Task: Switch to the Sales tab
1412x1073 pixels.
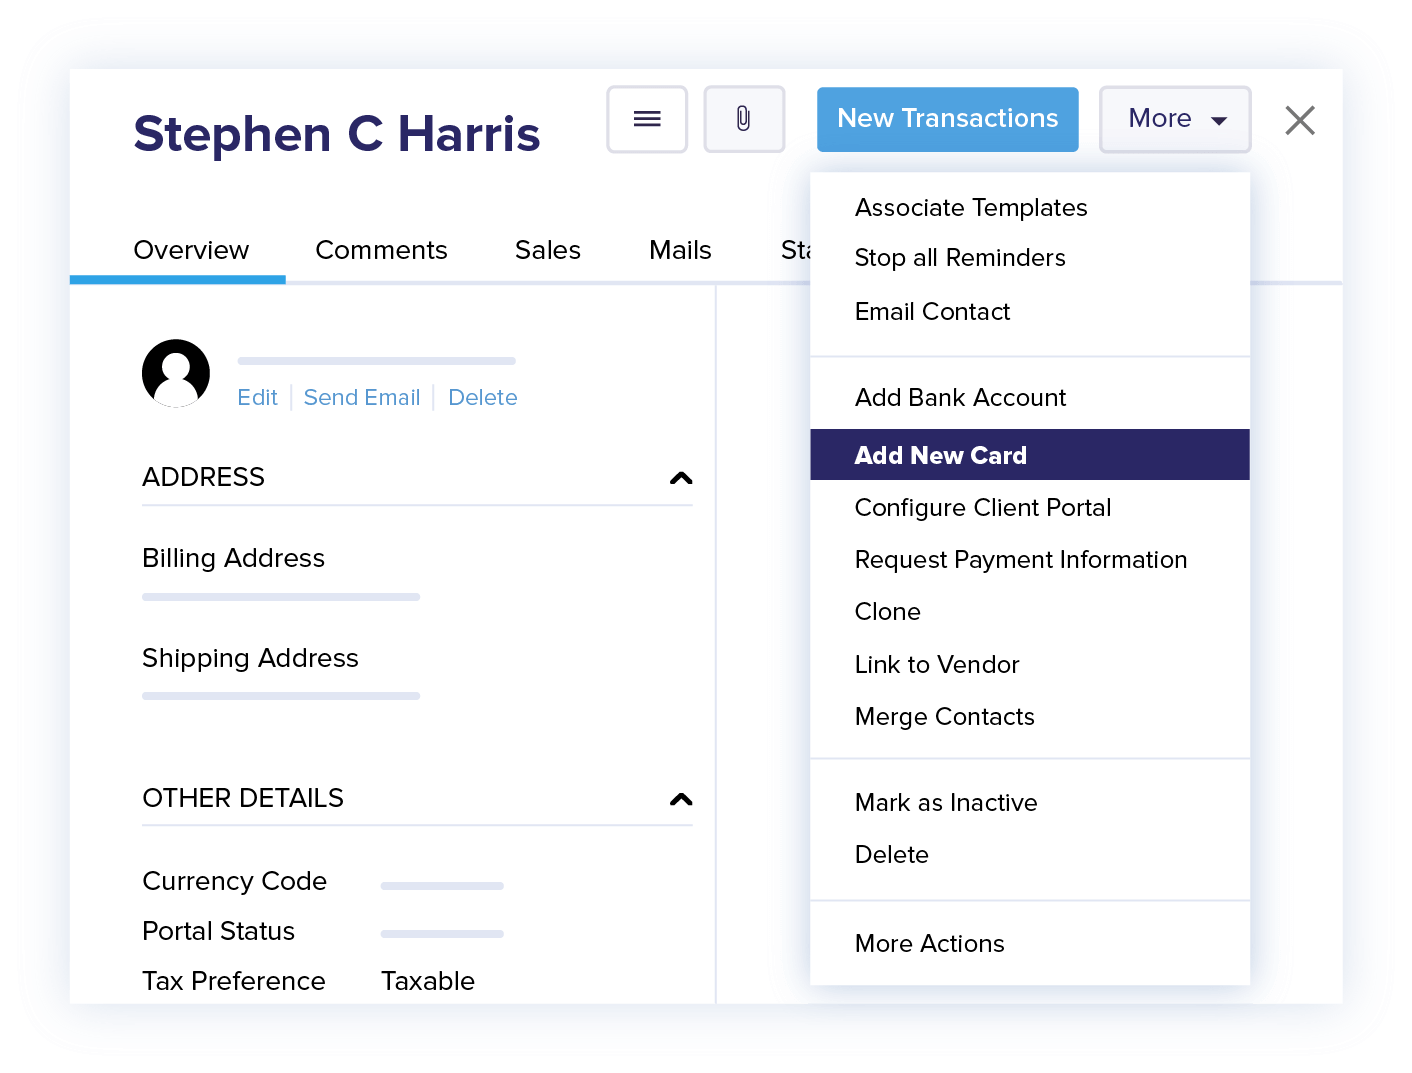Action: 547,250
